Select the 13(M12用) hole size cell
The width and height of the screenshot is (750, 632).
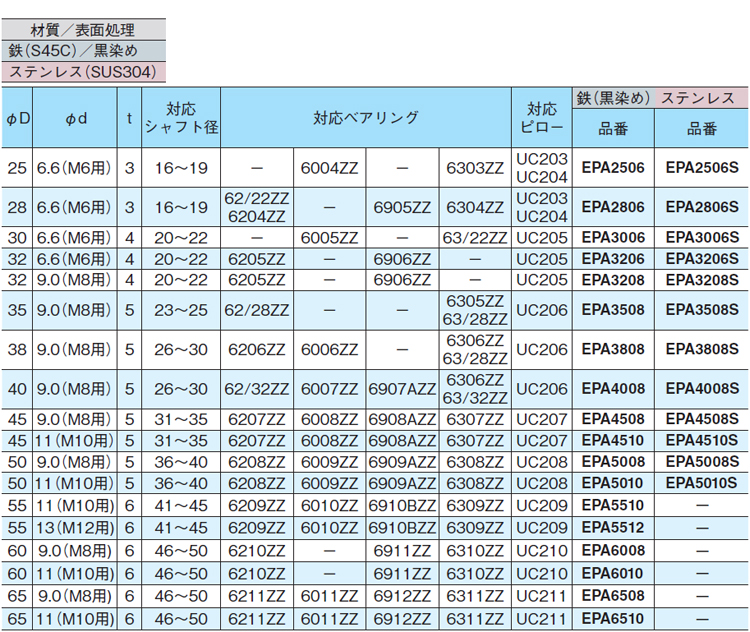[75, 526]
